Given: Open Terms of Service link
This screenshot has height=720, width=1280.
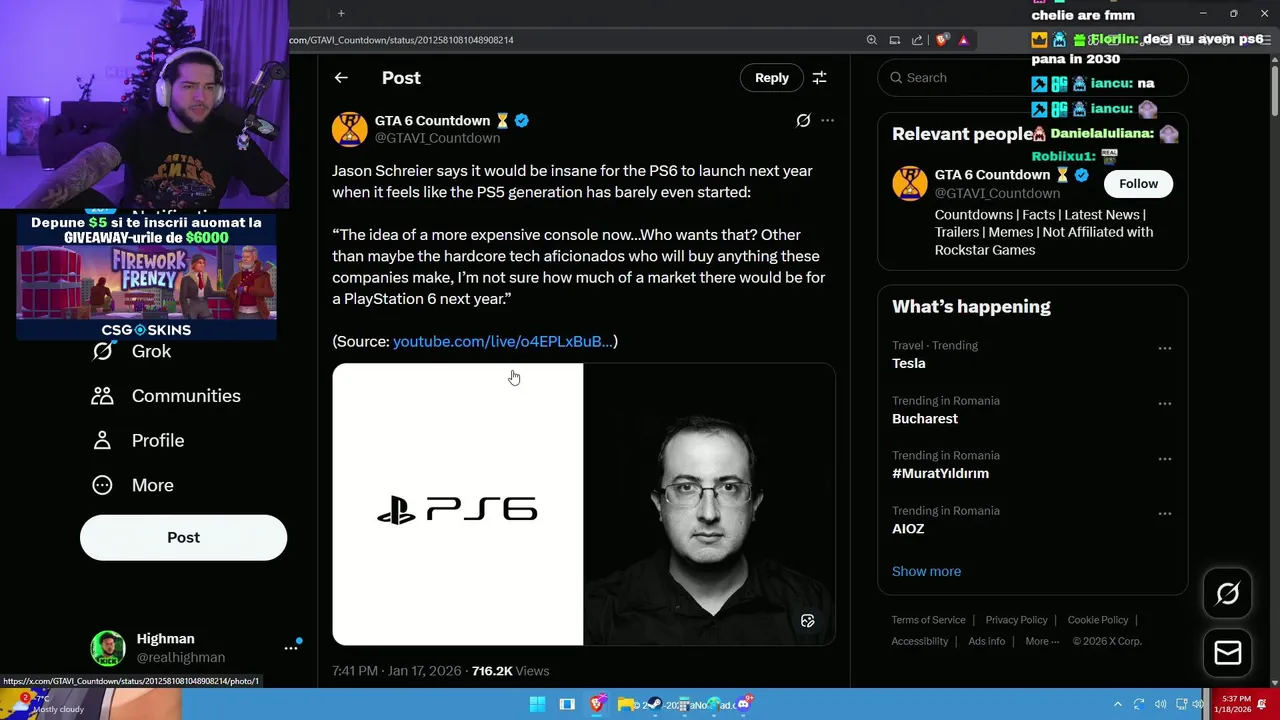Looking at the screenshot, I should coord(928,620).
